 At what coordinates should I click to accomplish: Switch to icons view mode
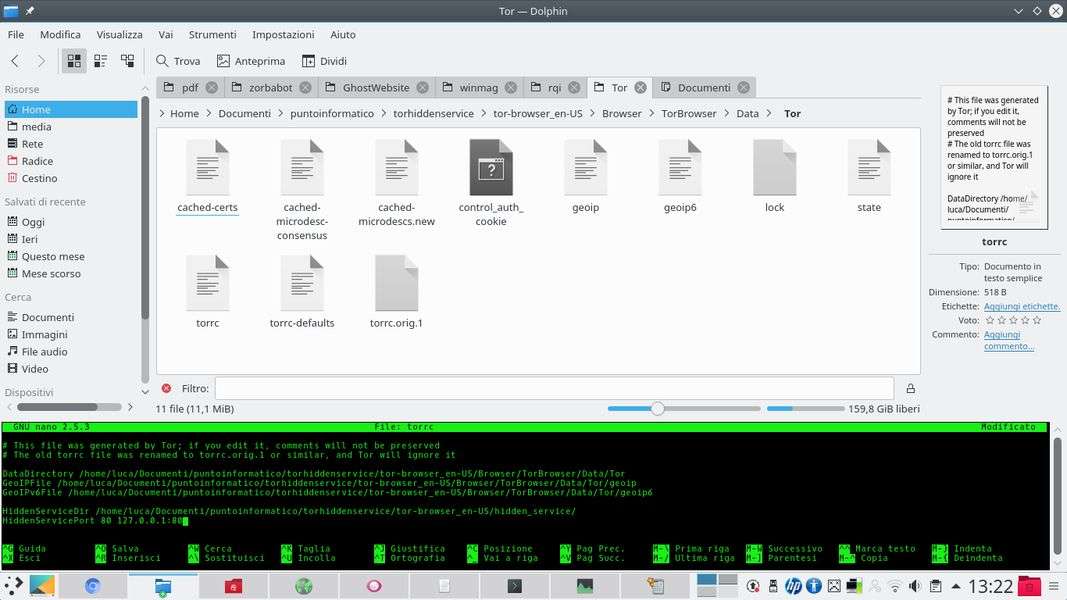(x=74, y=61)
